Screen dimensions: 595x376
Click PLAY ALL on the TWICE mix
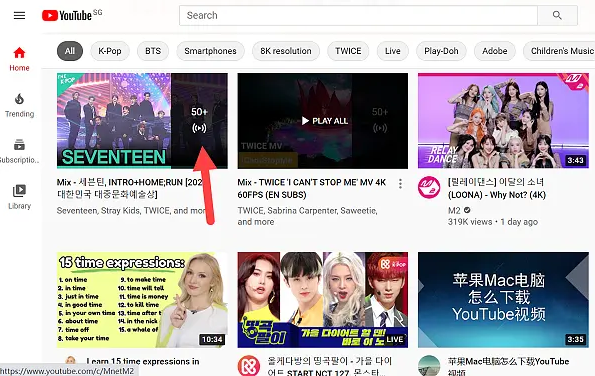(x=324, y=121)
